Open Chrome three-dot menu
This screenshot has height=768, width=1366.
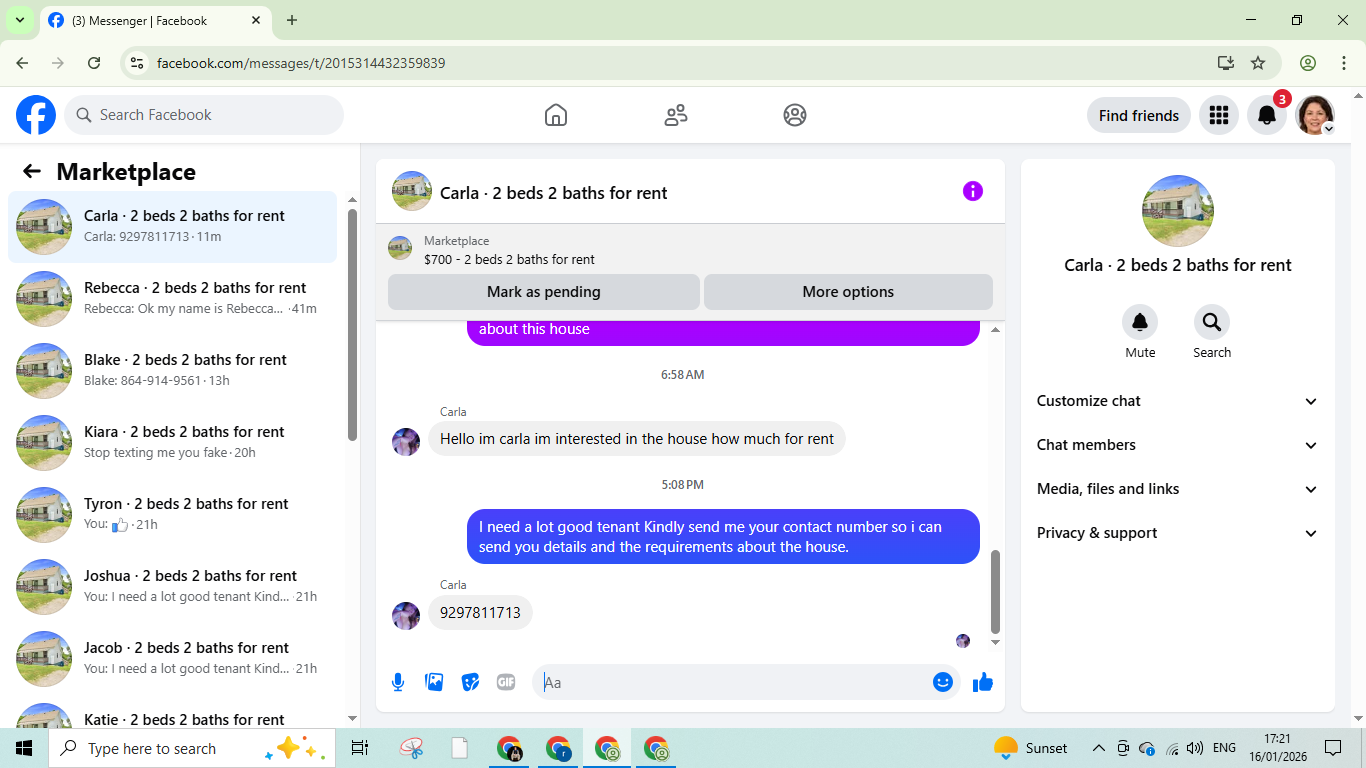[1344, 63]
